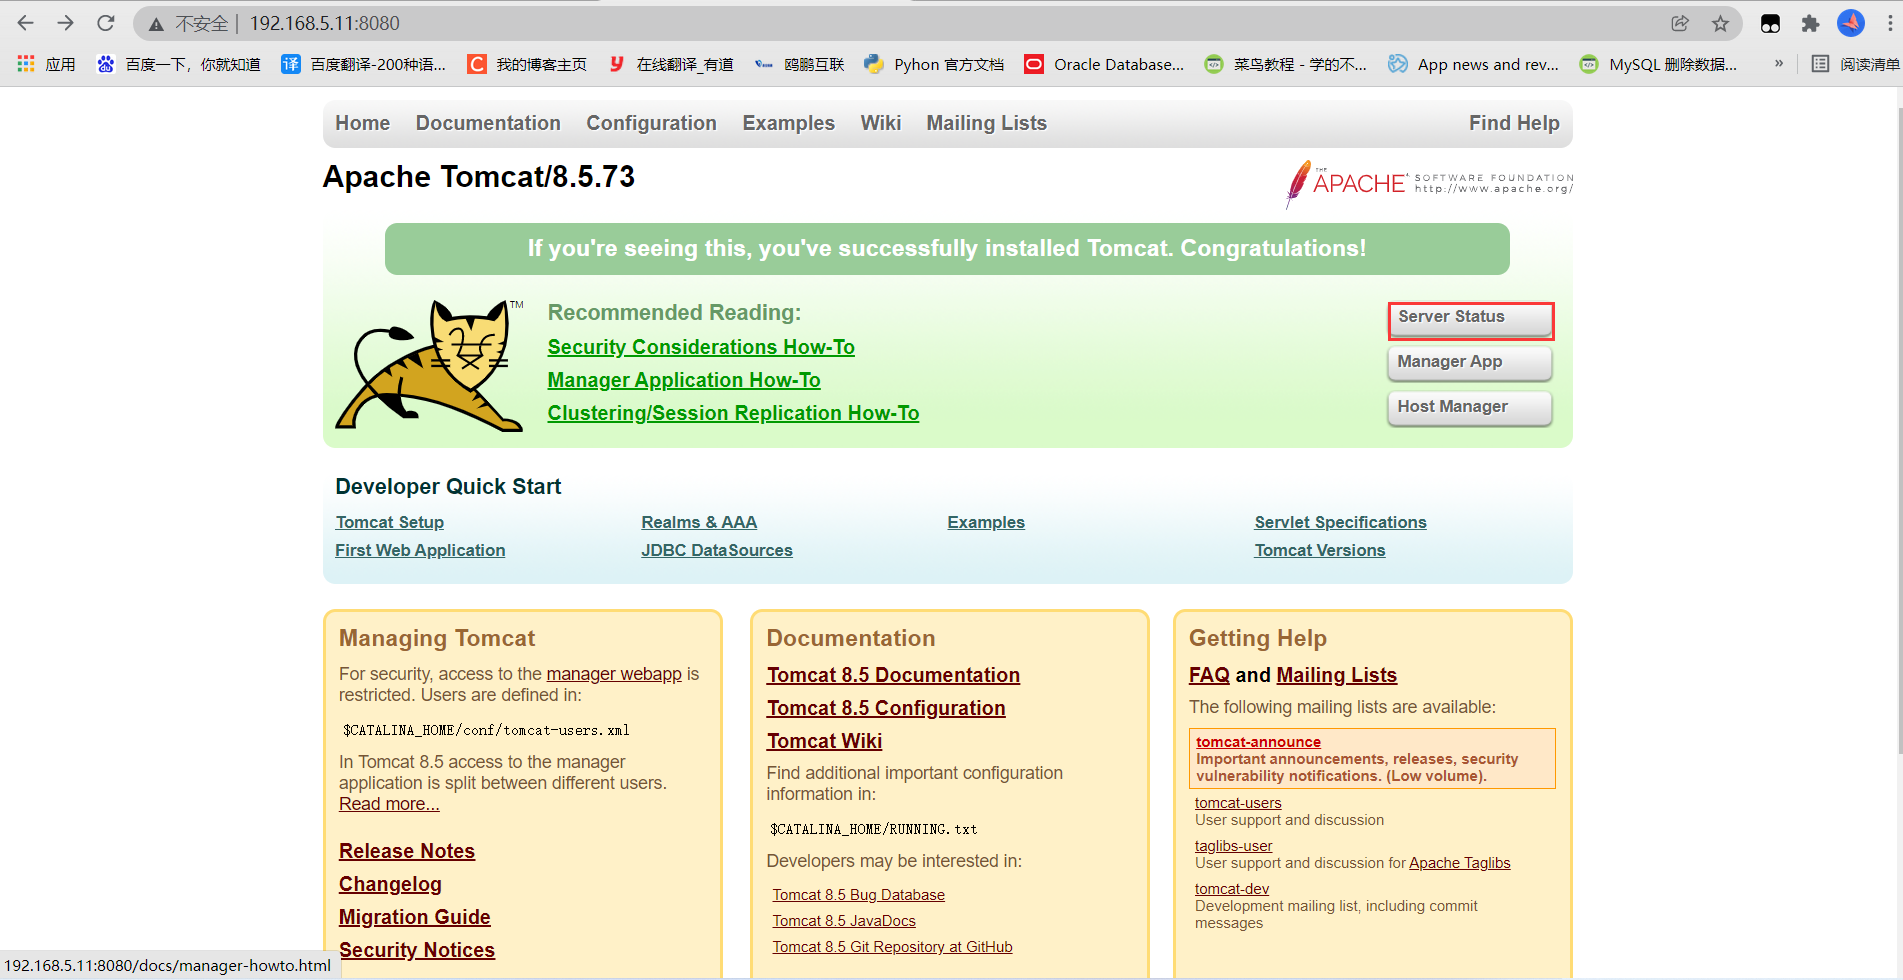Open the 应用 apps bookmark
This screenshot has width=1903, height=980.
tap(47, 64)
